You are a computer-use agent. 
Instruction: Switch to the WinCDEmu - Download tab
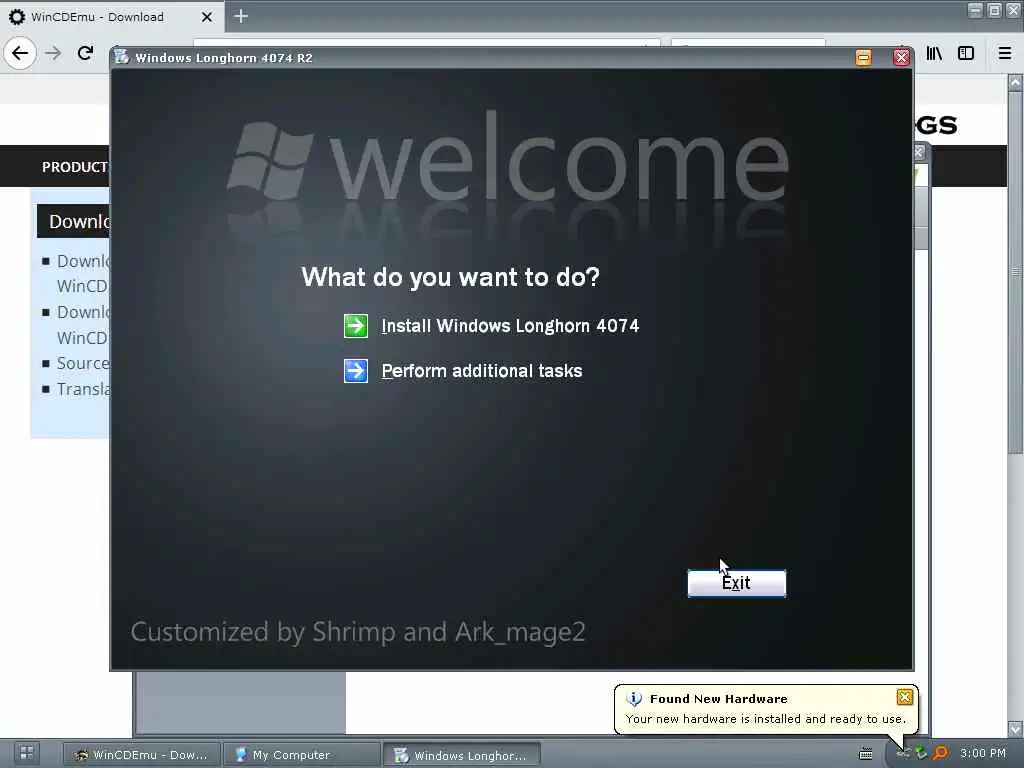coord(112,17)
